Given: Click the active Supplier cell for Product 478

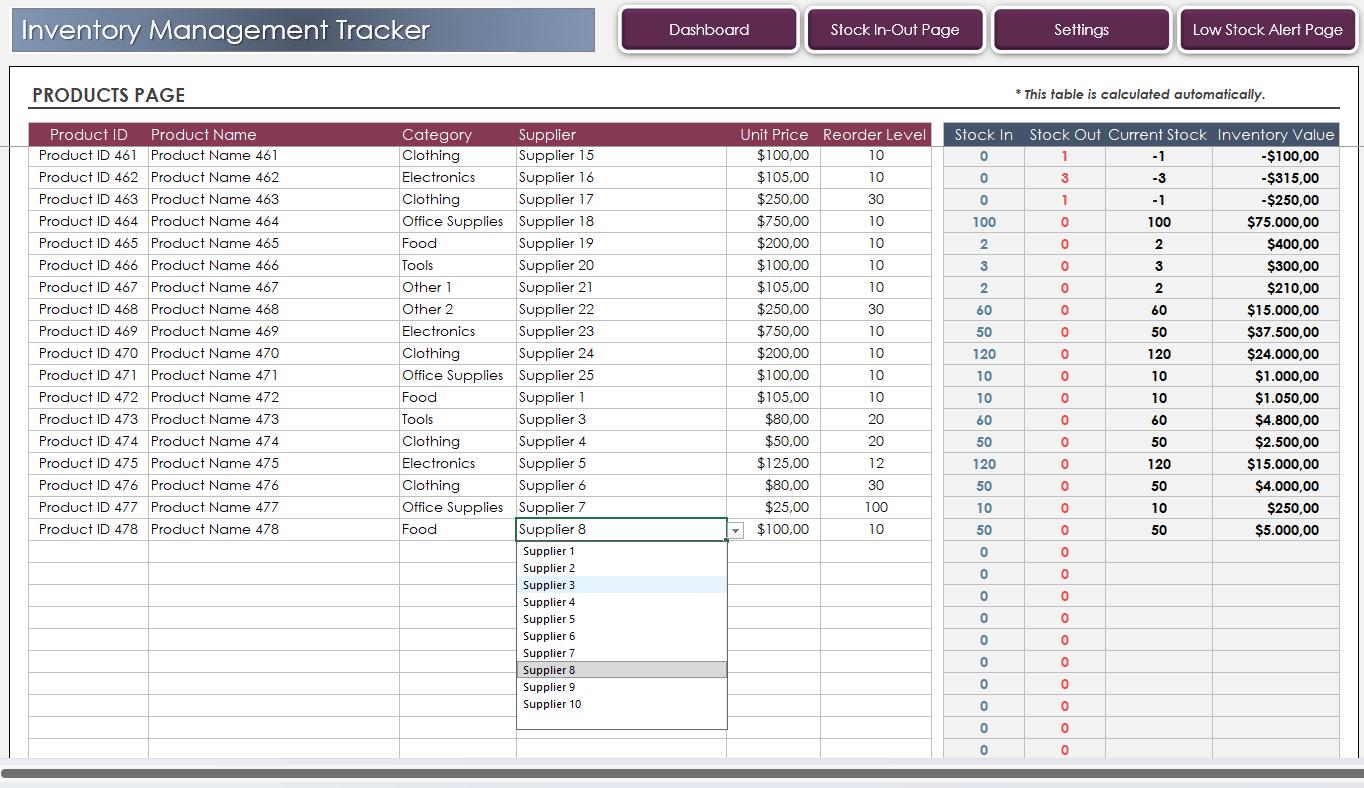Looking at the screenshot, I should pyautogui.click(x=621, y=529).
